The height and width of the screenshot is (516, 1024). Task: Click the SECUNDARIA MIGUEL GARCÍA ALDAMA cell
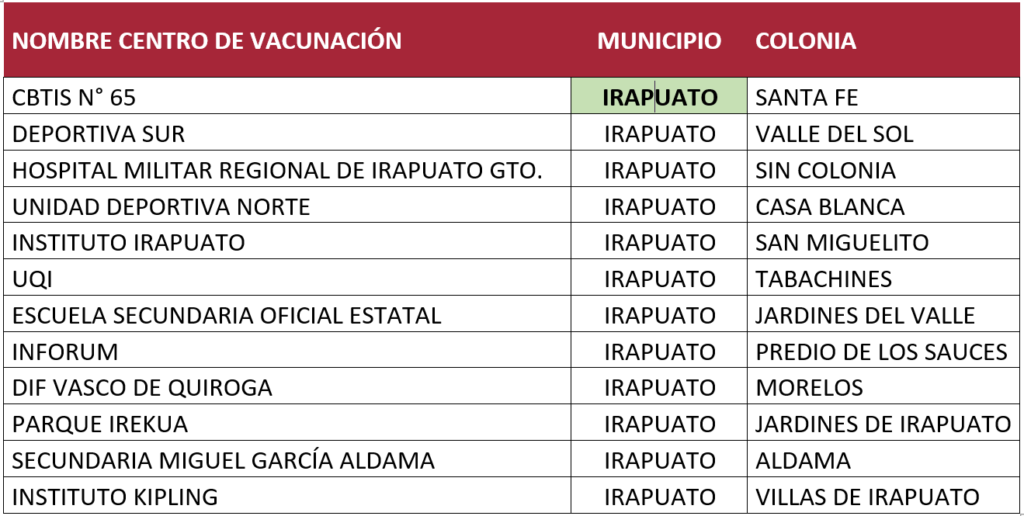223,461
